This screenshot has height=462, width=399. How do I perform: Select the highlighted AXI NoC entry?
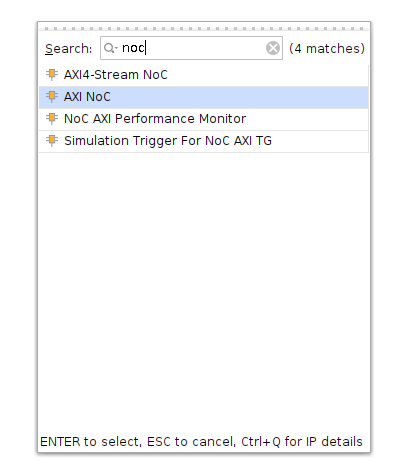[204, 97]
